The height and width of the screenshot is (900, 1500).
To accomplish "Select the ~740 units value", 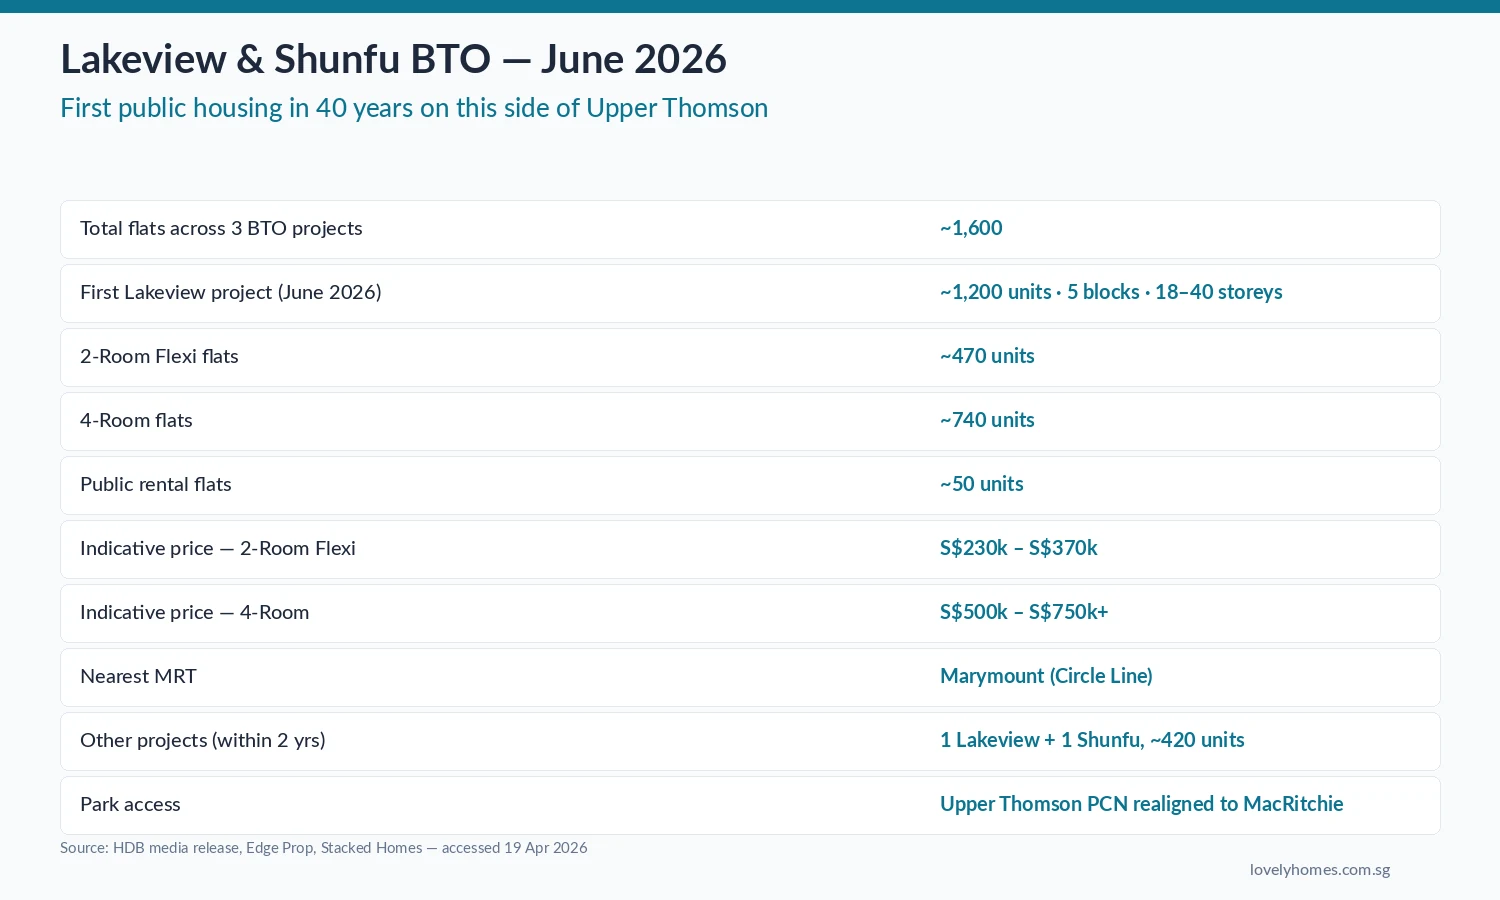I will pyautogui.click(x=987, y=420).
